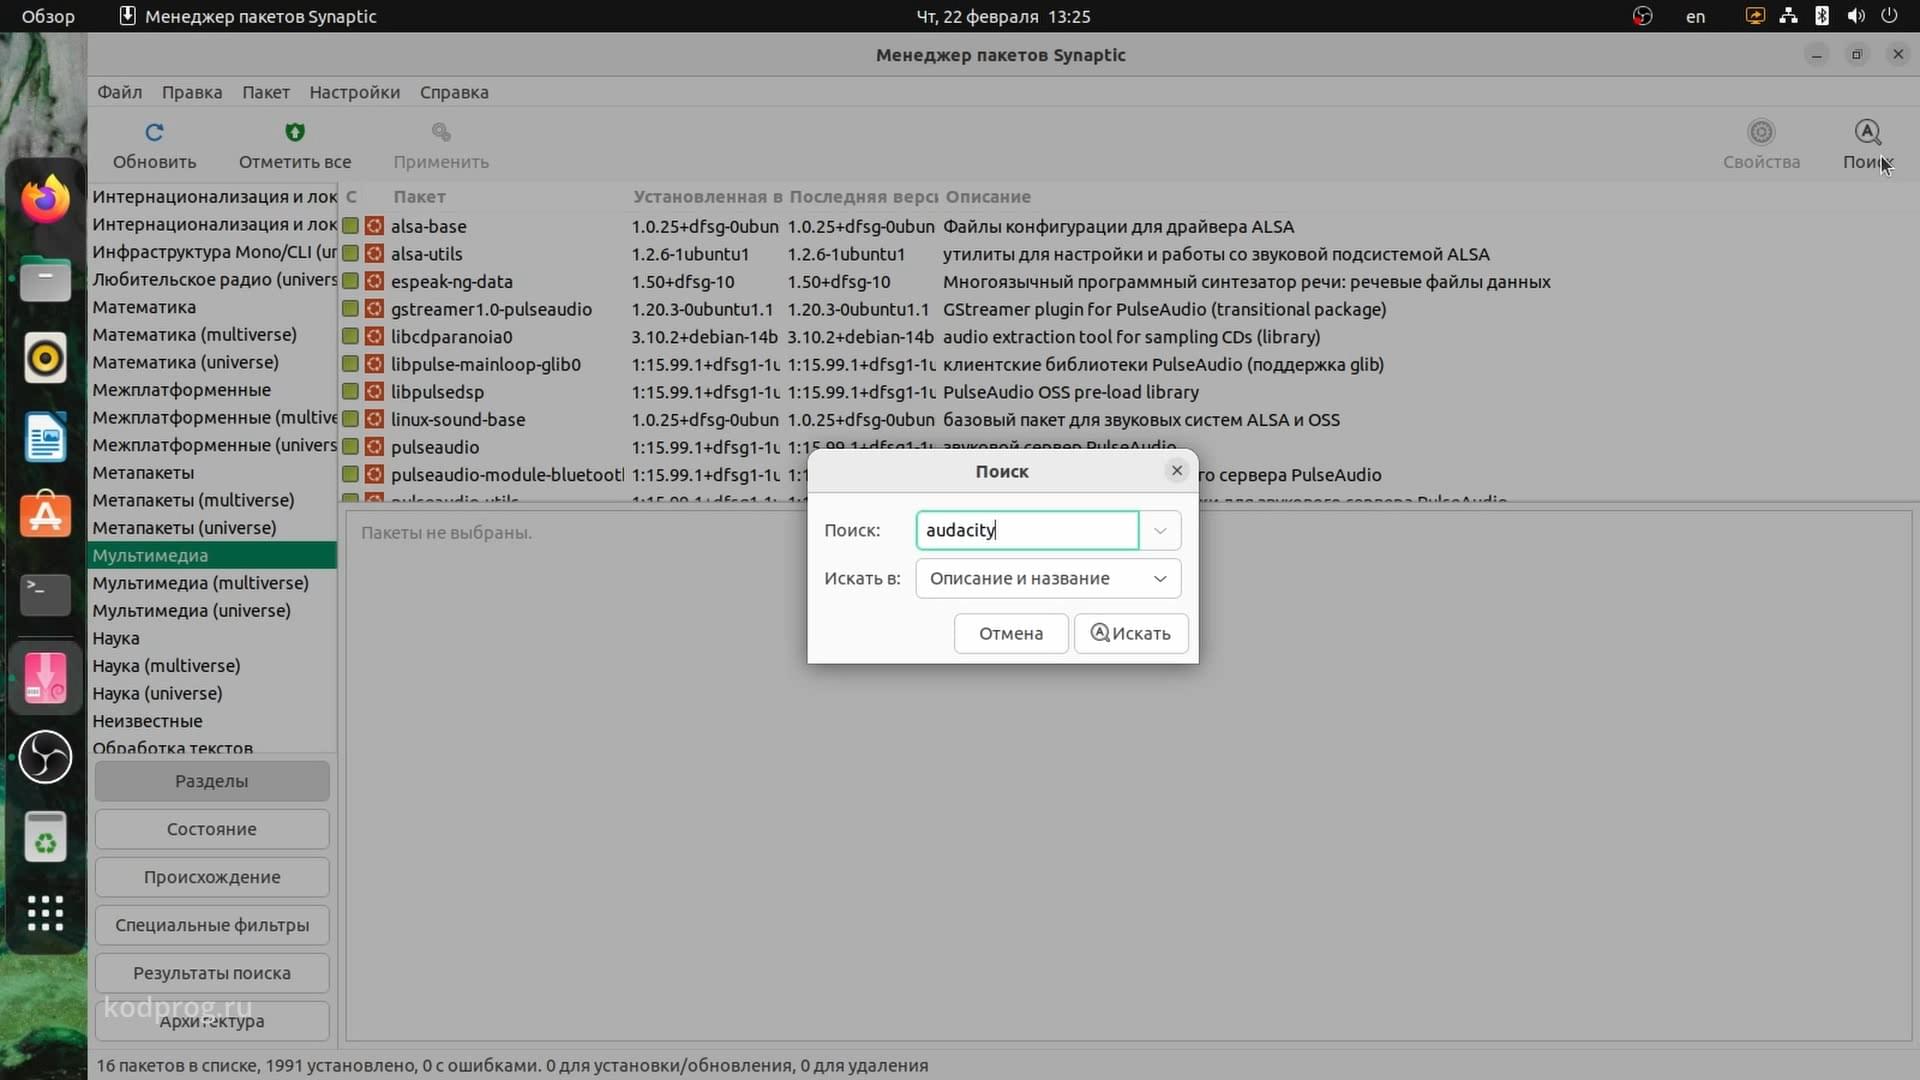This screenshot has height=1080, width=1920.
Task: Open the clock and calendar in top bar
Action: click(1003, 16)
